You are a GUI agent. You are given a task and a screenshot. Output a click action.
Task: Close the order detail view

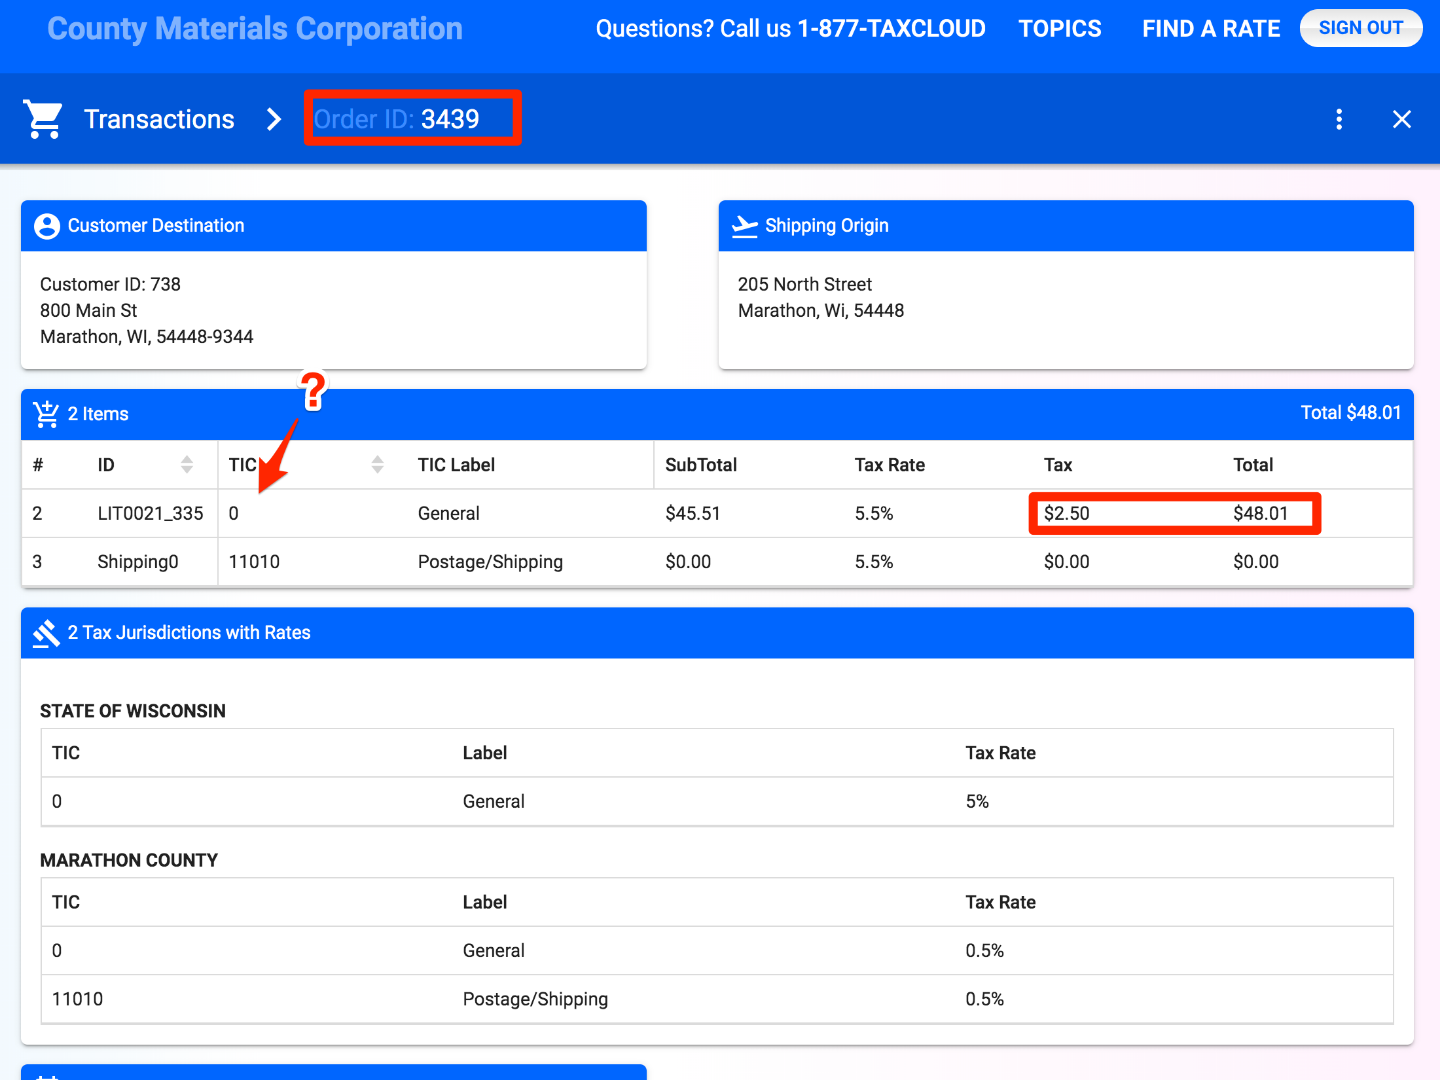click(1402, 120)
